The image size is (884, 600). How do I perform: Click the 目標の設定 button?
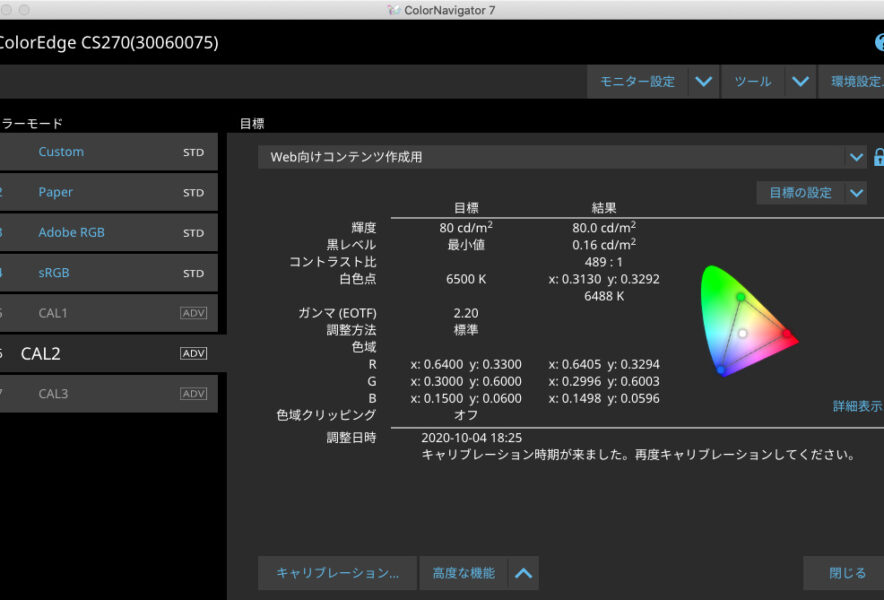click(801, 193)
